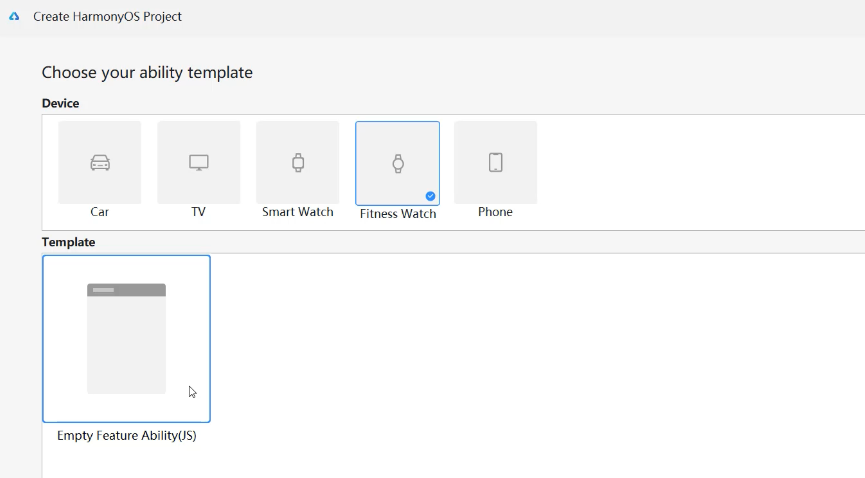Select the Empty Feature Ability(JS) template thumbnail
This screenshot has width=865, height=478.
tap(126, 339)
